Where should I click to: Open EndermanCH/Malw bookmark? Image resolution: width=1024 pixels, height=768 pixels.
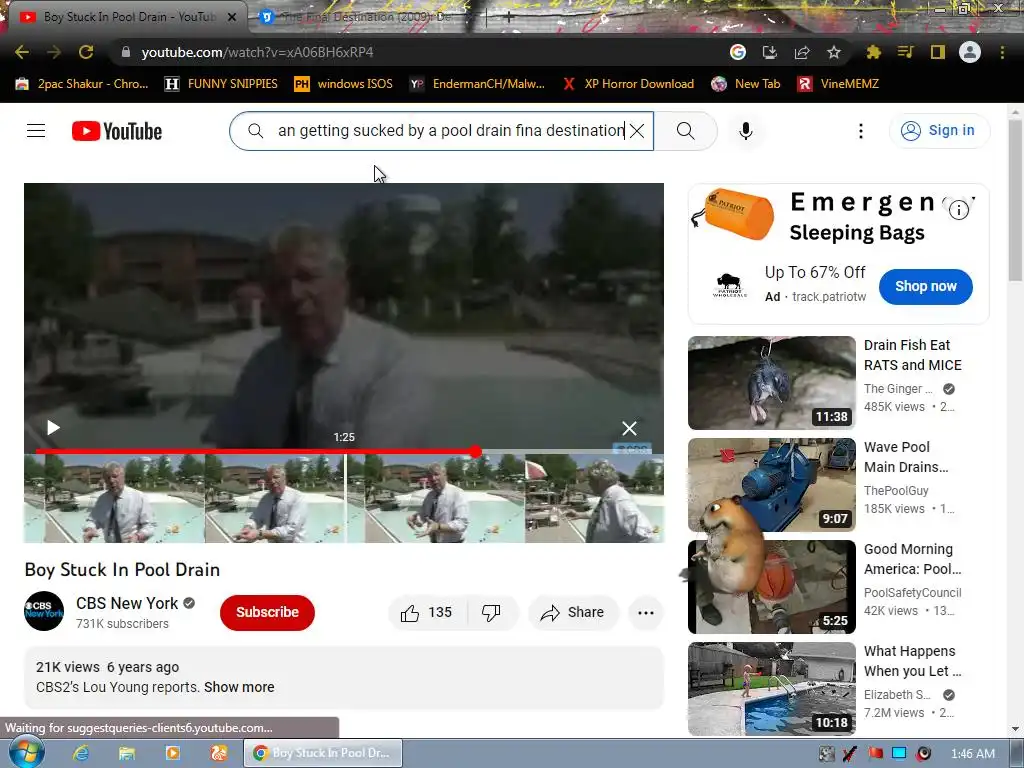pyautogui.click(x=477, y=84)
